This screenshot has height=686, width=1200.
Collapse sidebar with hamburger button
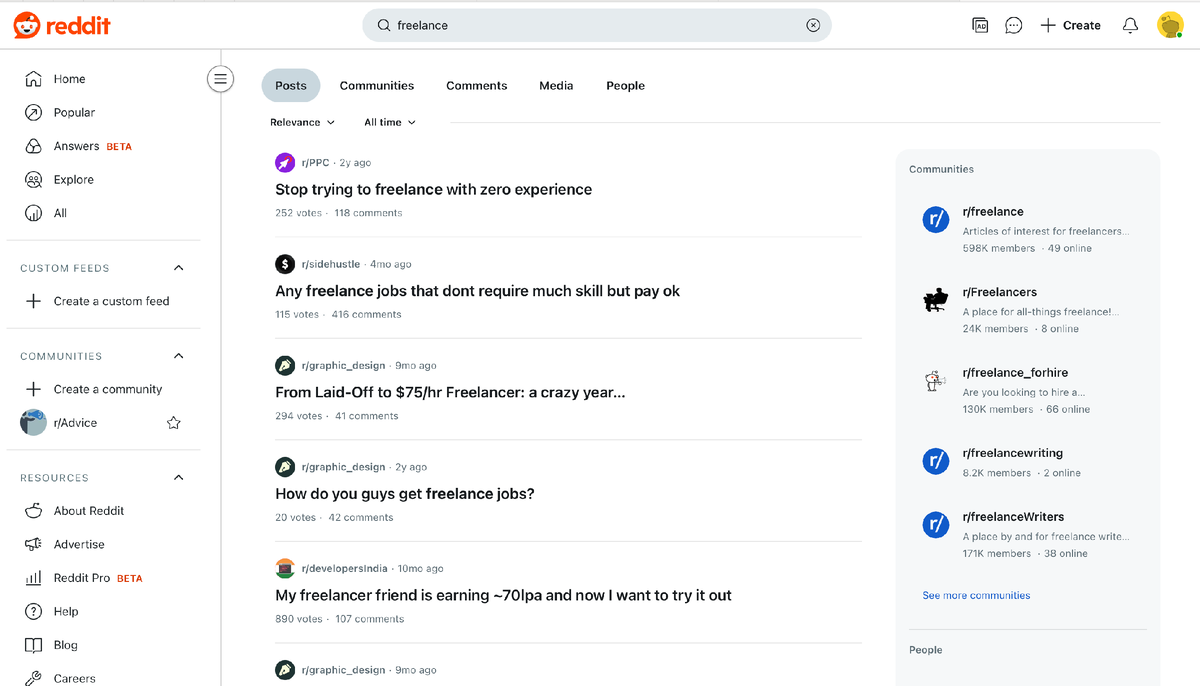pyautogui.click(x=220, y=79)
